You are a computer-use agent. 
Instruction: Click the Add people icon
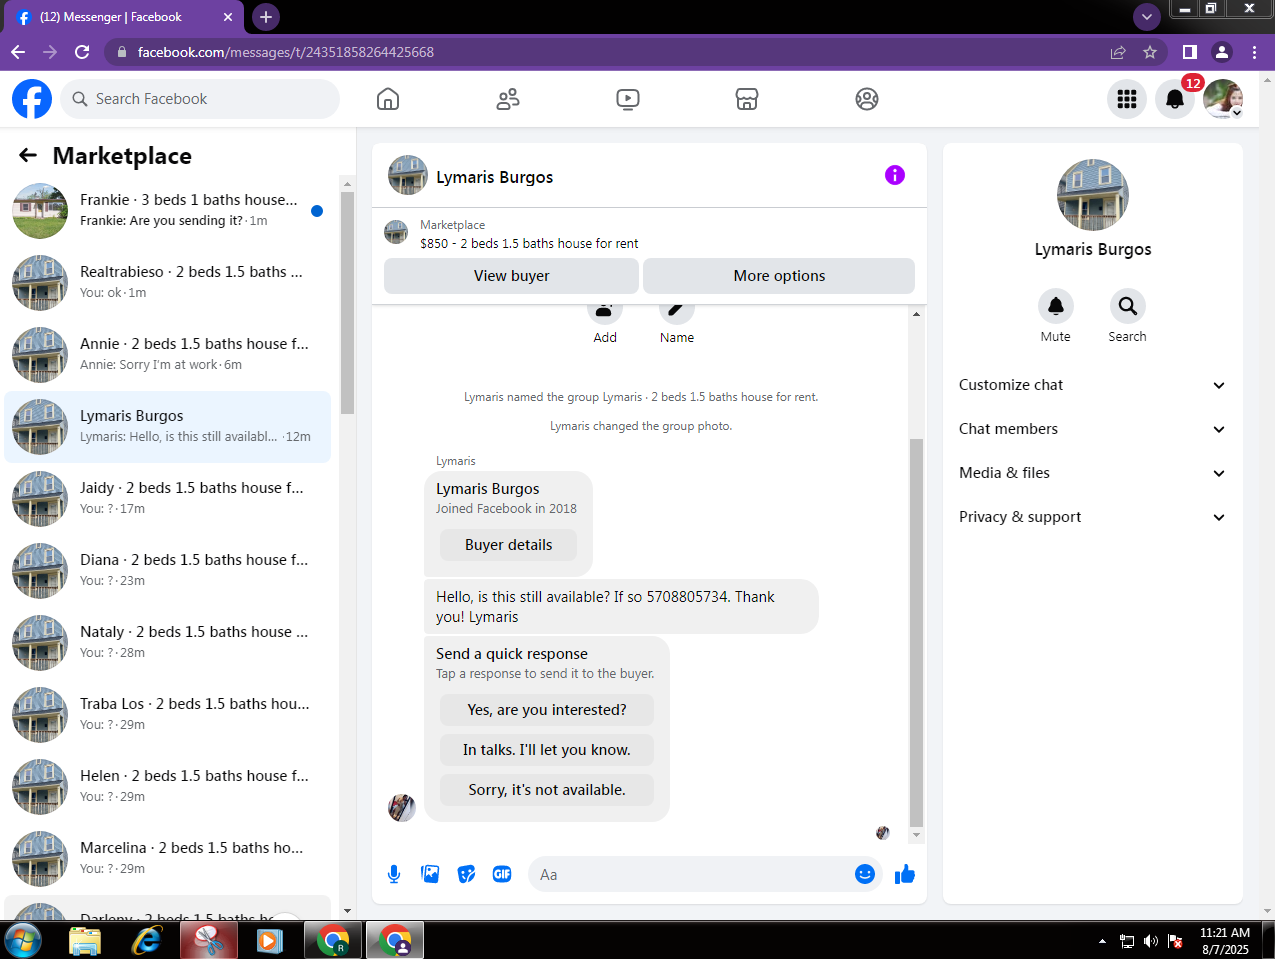(x=605, y=311)
